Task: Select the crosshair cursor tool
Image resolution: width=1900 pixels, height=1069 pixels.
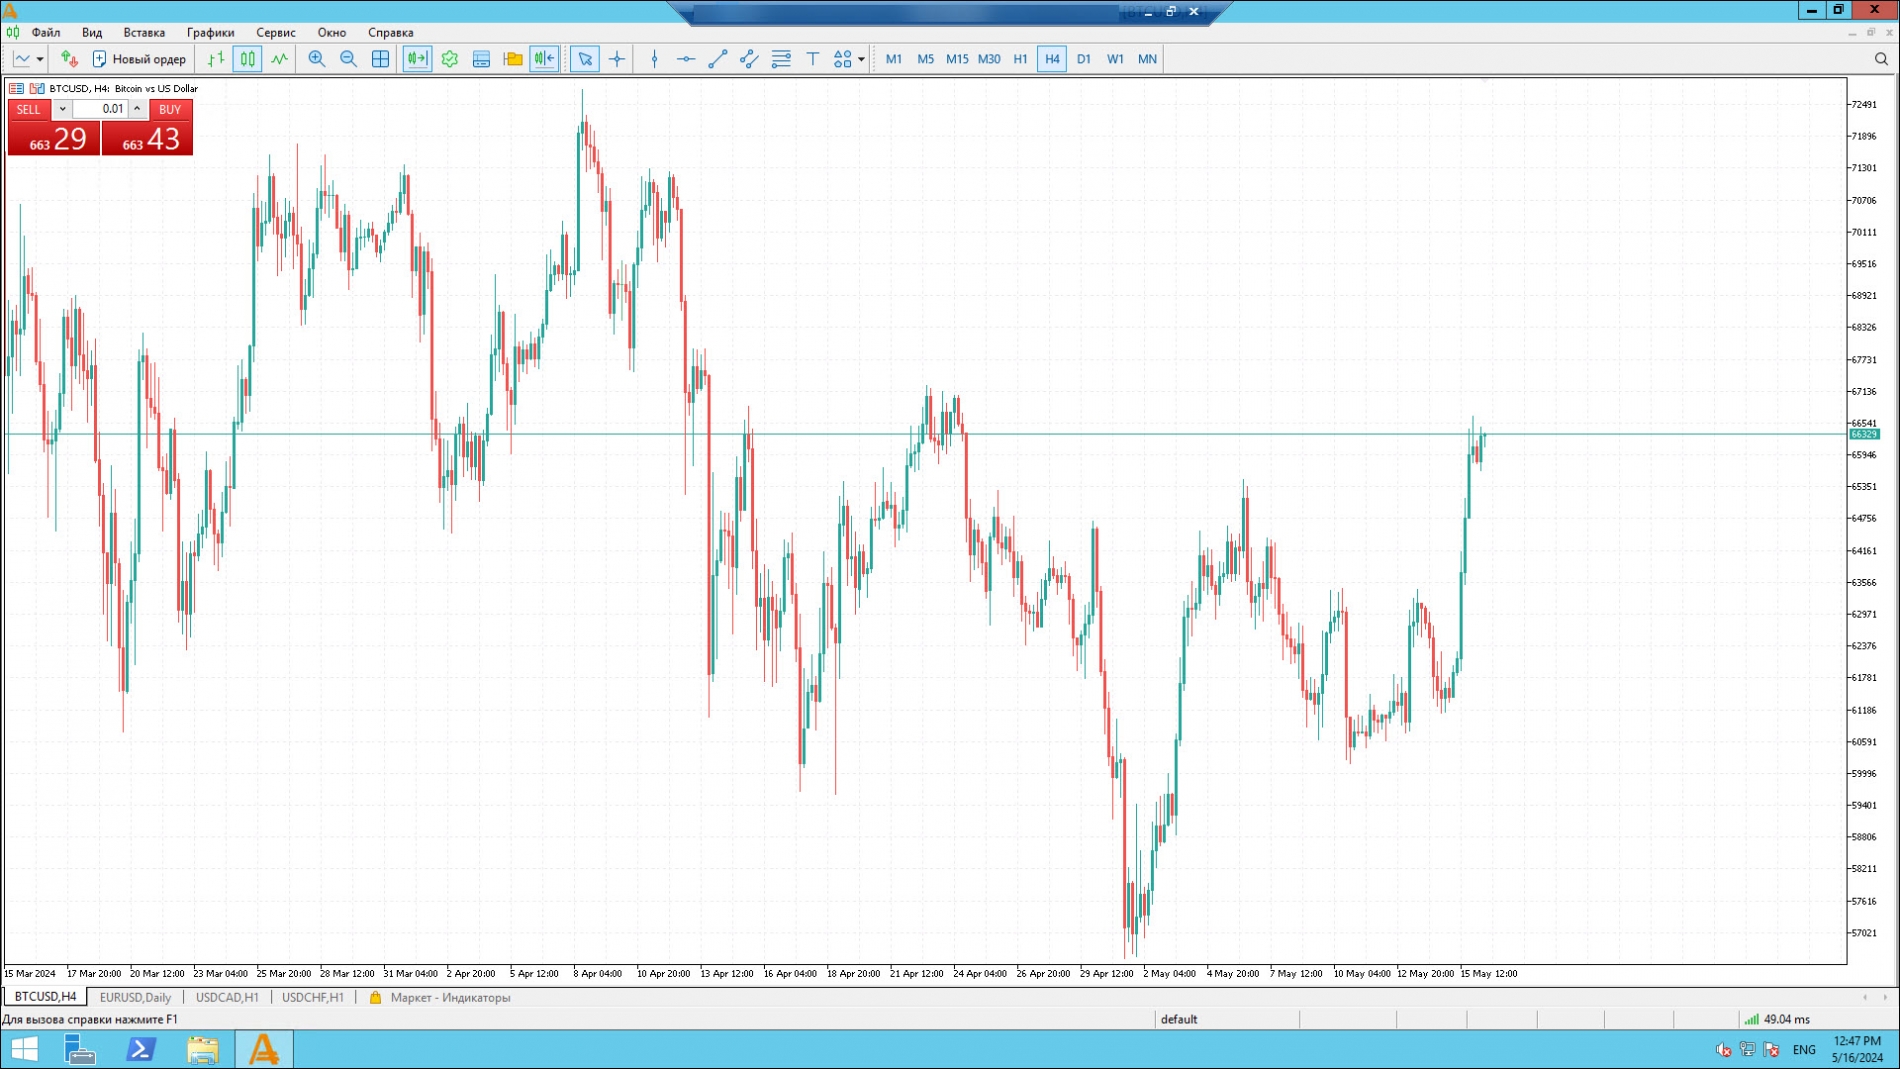Action: click(x=617, y=59)
